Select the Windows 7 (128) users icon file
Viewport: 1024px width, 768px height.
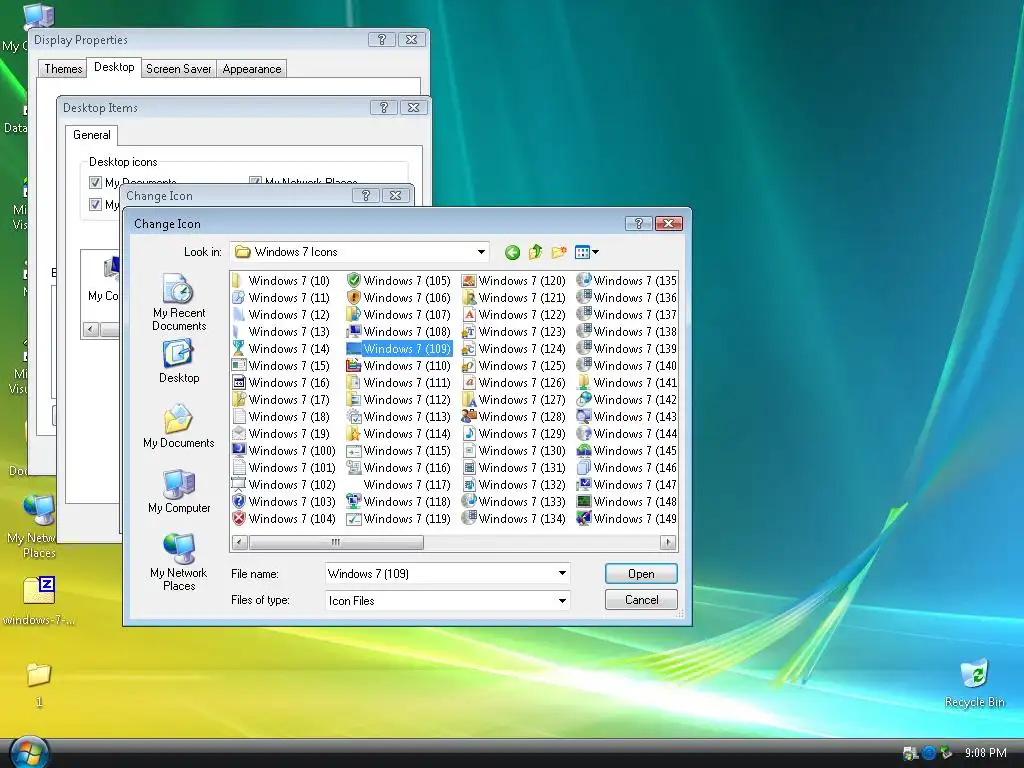[x=513, y=417]
